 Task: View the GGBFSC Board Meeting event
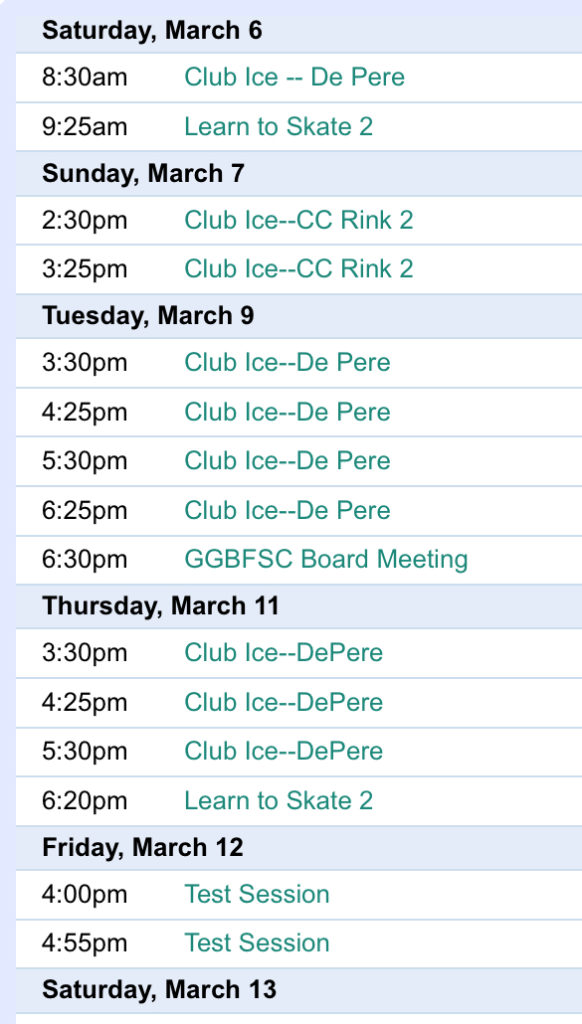(x=326, y=560)
